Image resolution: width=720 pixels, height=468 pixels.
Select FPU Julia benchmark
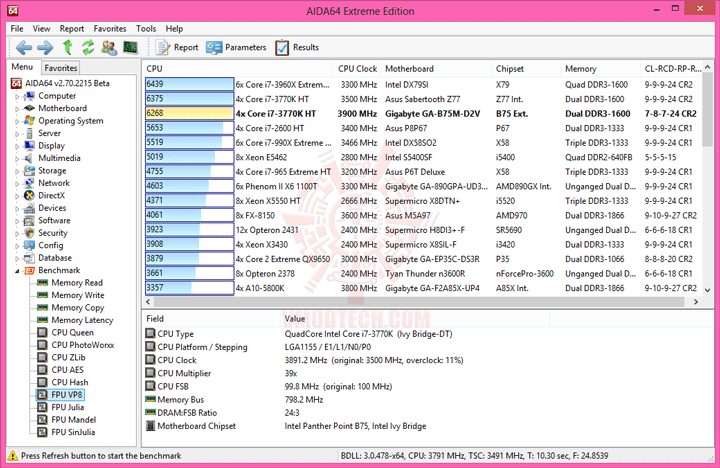(x=68, y=407)
